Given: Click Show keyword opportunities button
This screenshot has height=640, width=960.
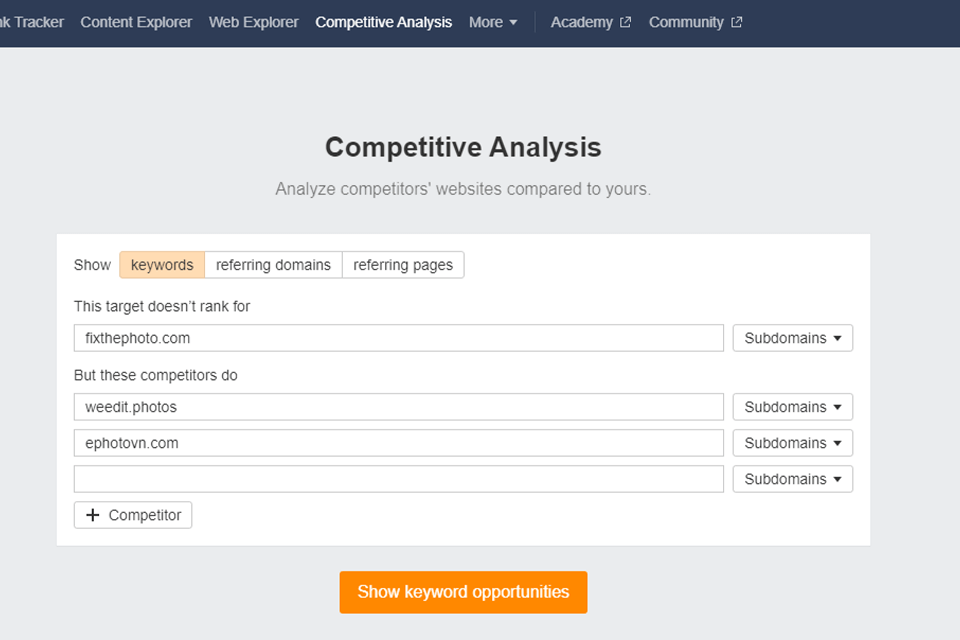Looking at the screenshot, I should pos(463,592).
